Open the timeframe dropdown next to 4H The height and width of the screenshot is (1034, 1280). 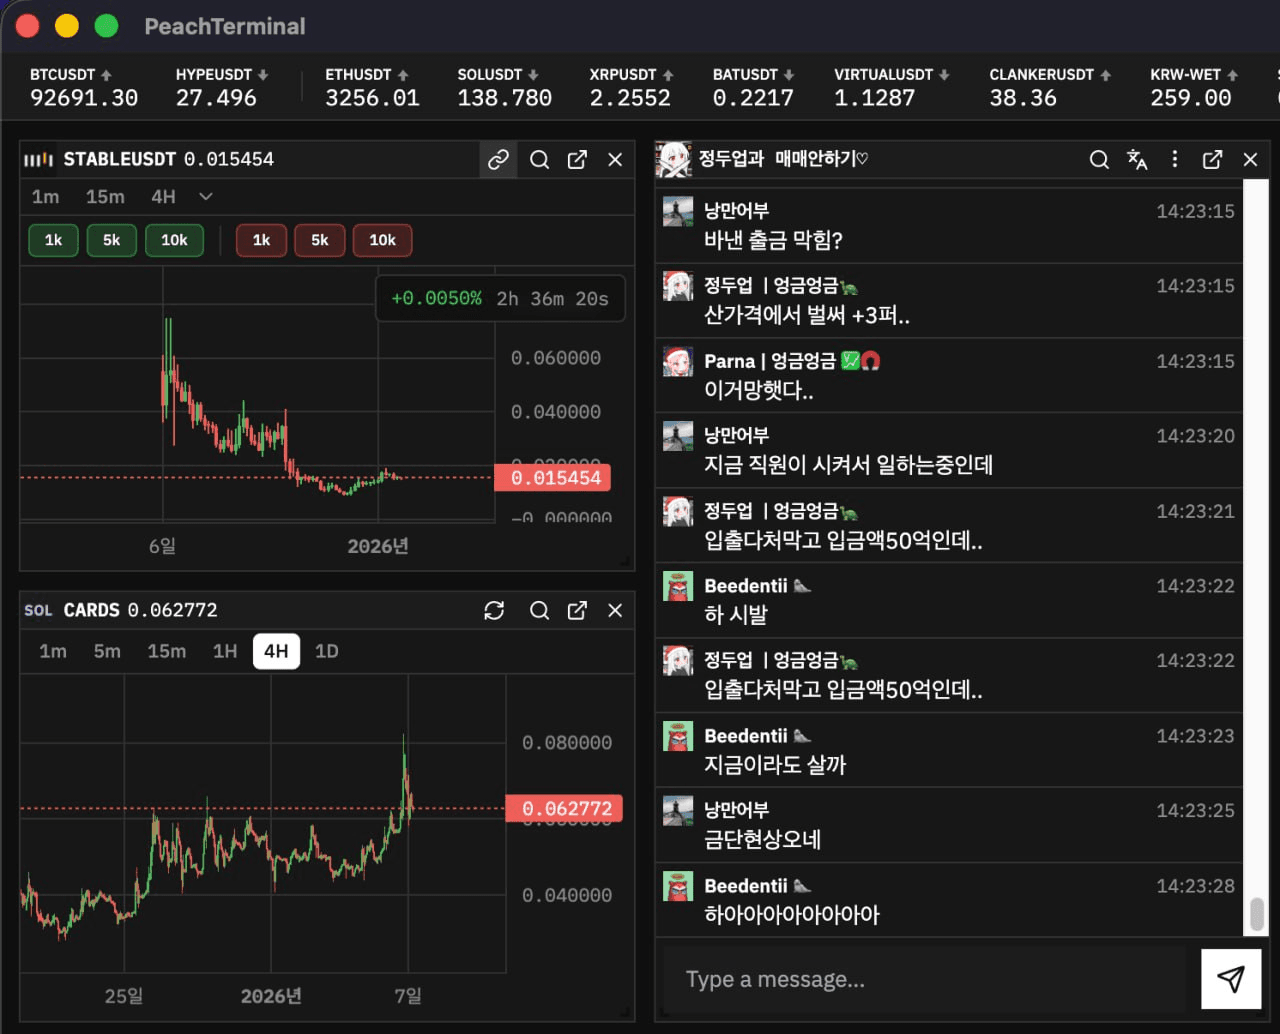[x=205, y=197]
